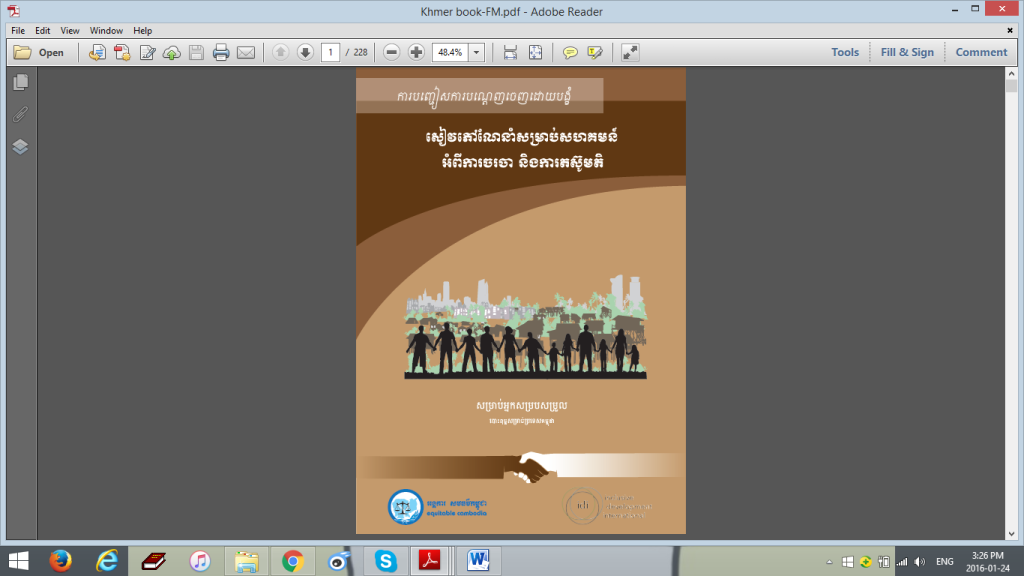This screenshot has width=1024, height=576.
Task: Click the Open file button
Action: point(39,52)
